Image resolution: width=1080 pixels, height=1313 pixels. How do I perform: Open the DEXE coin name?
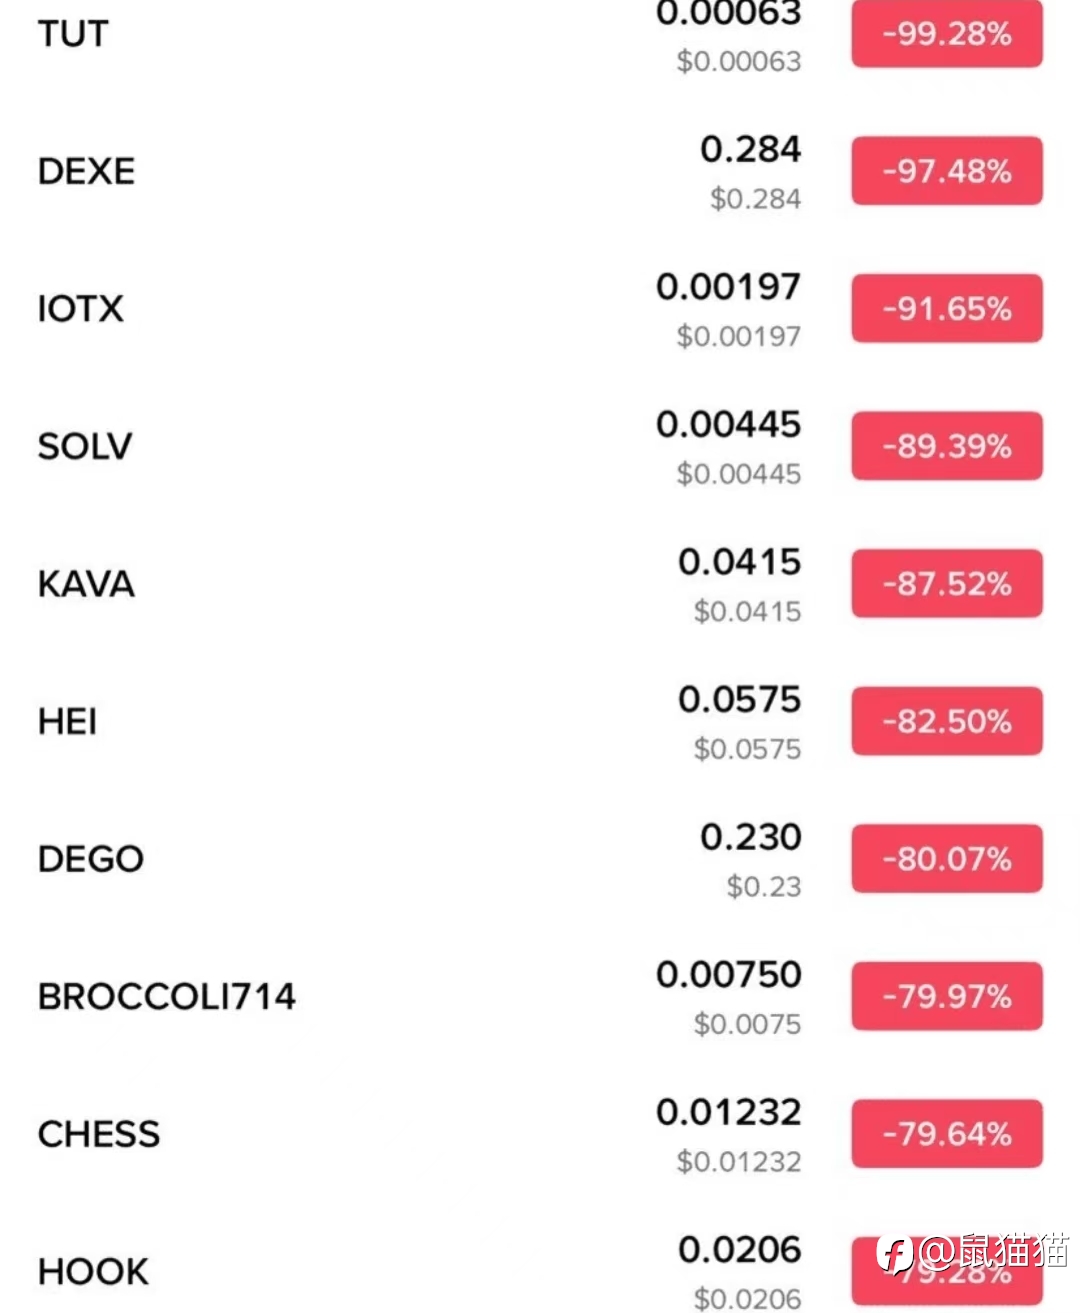86,171
